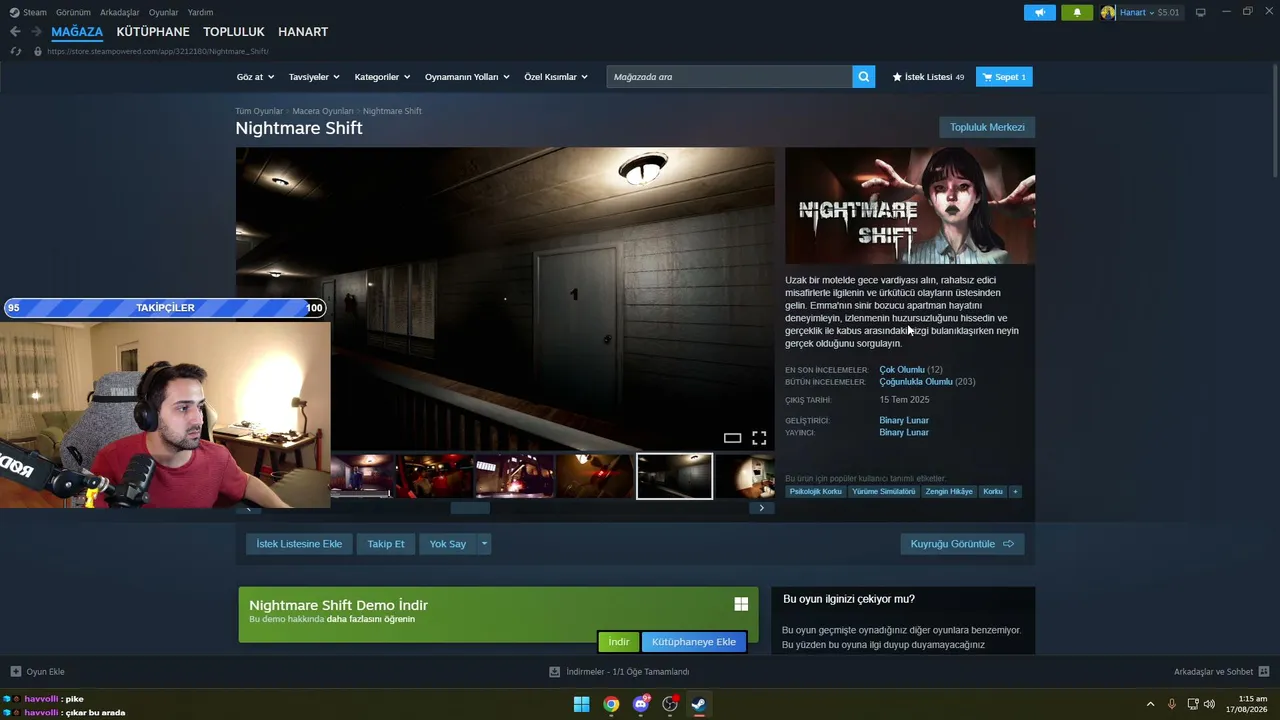Open the Sepet cart button
Viewport: 1280px width, 720px height.
(1004, 77)
